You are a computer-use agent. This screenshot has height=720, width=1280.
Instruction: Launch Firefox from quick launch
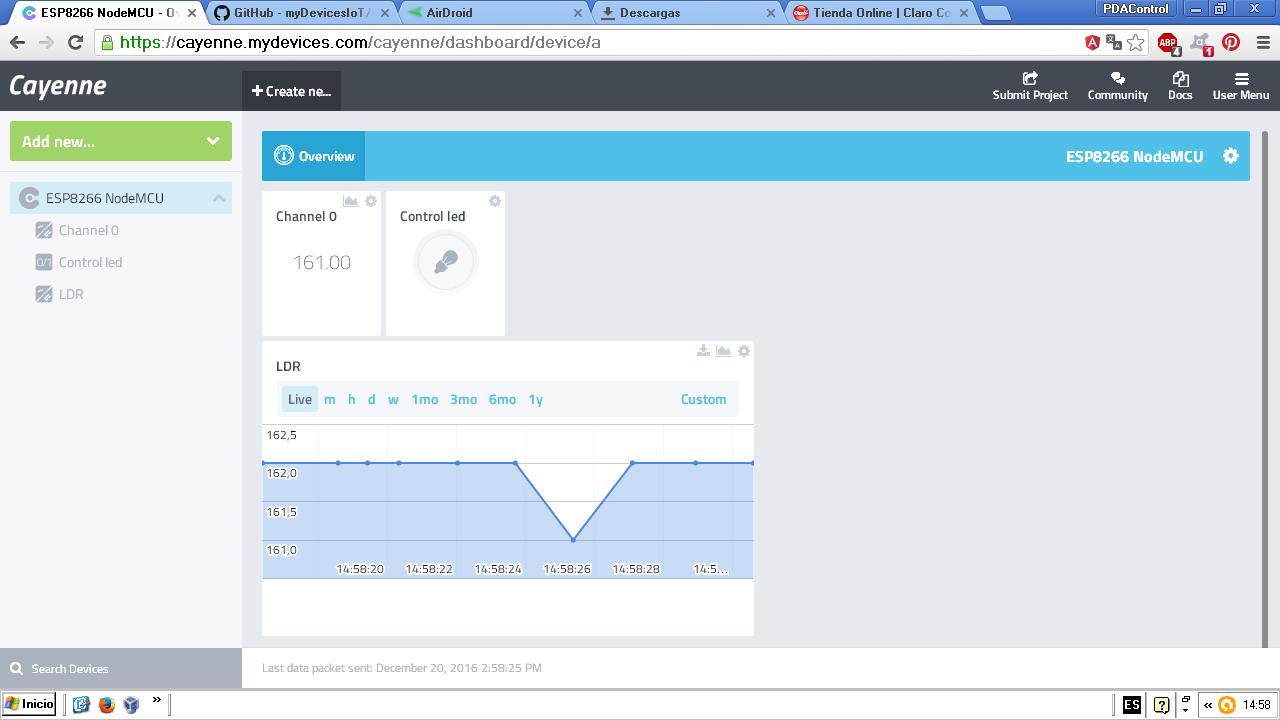tap(106, 704)
